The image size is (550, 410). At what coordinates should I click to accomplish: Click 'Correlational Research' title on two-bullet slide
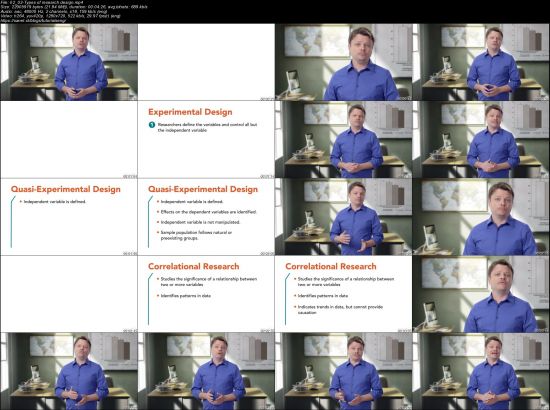(x=194, y=266)
